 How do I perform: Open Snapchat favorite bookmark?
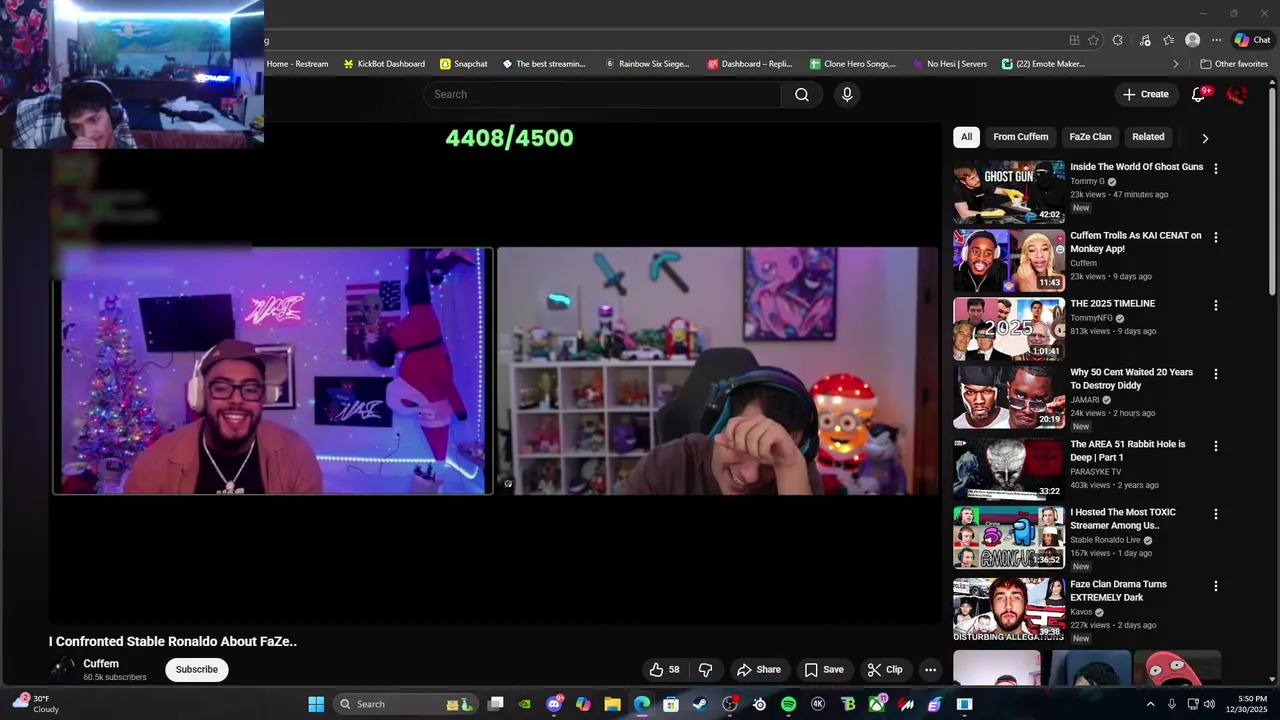(464, 64)
